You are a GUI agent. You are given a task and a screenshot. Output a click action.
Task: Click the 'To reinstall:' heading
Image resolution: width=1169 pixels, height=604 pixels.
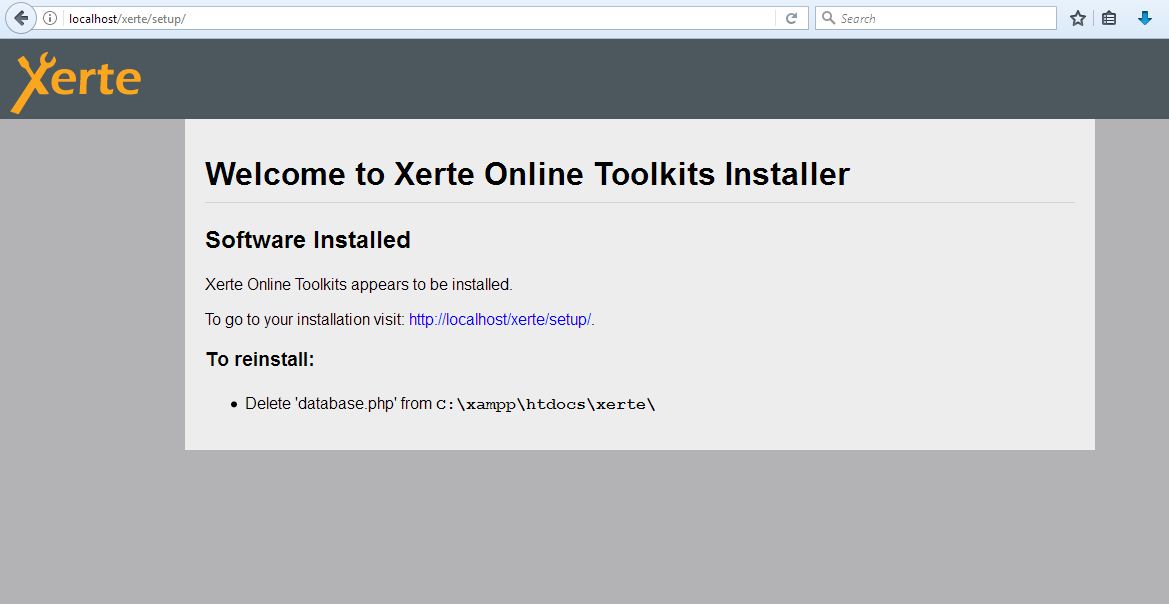pos(260,359)
